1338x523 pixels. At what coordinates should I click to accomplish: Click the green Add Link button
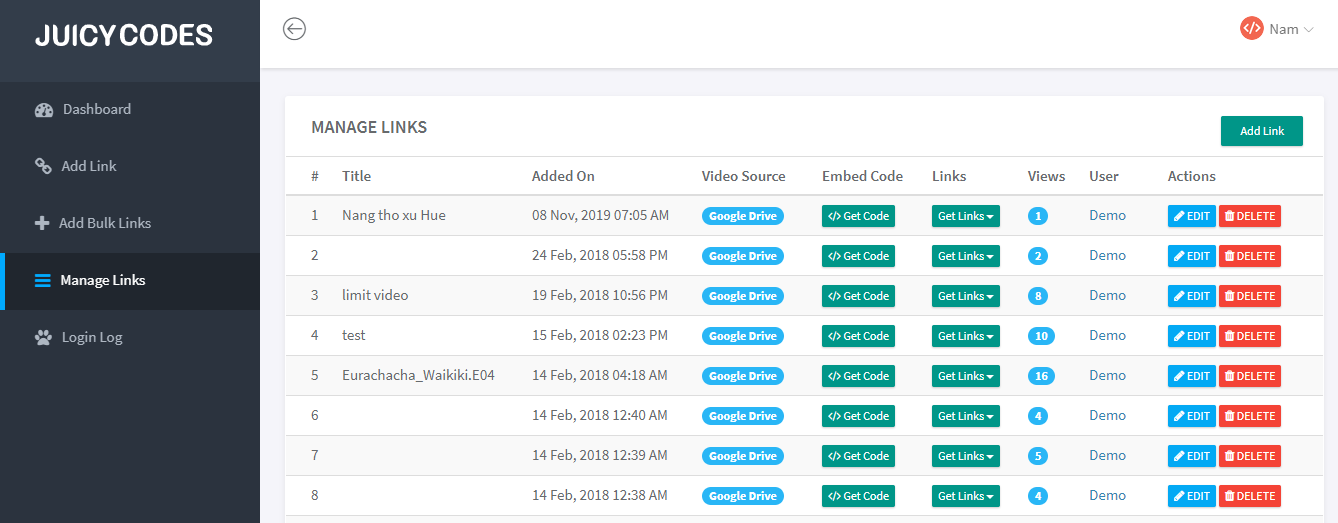(x=1262, y=131)
